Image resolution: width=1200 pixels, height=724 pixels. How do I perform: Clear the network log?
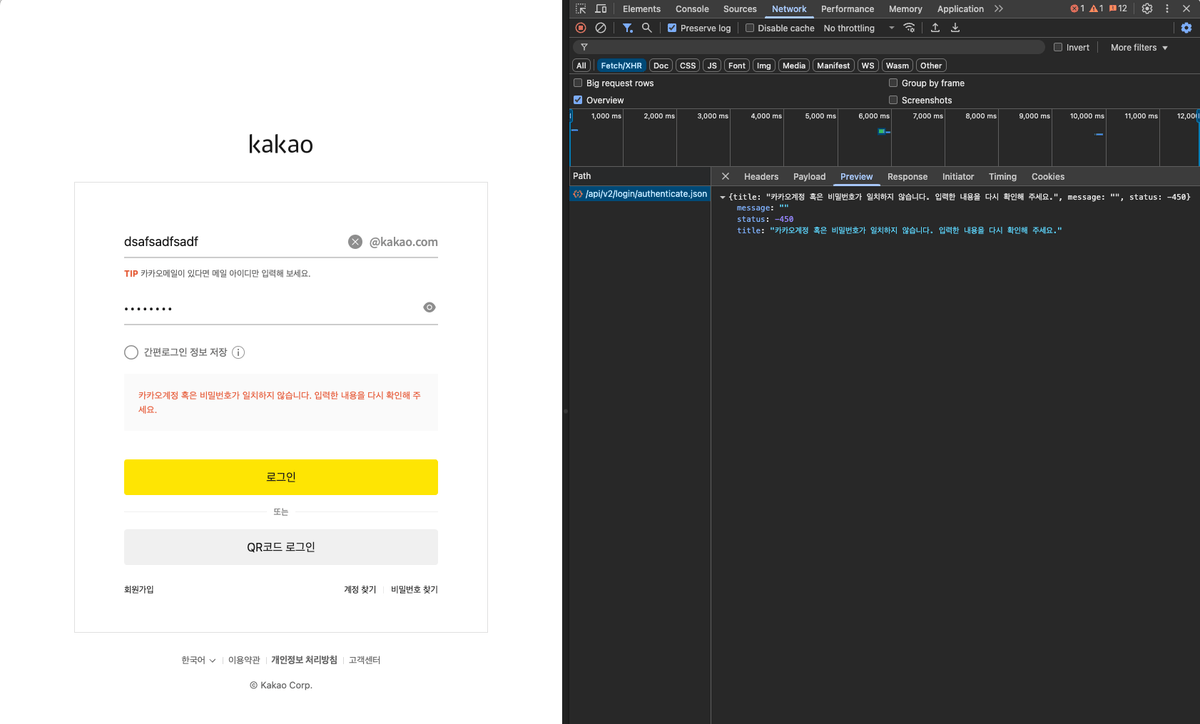(600, 28)
